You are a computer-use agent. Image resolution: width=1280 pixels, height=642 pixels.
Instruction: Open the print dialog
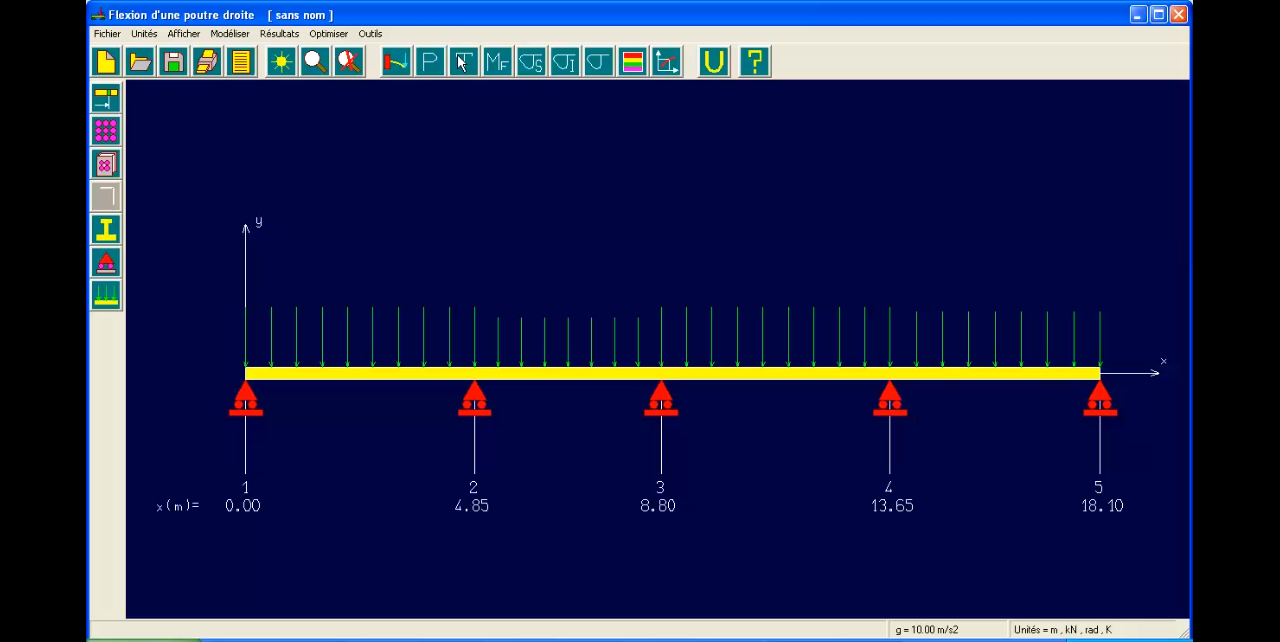(x=207, y=61)
